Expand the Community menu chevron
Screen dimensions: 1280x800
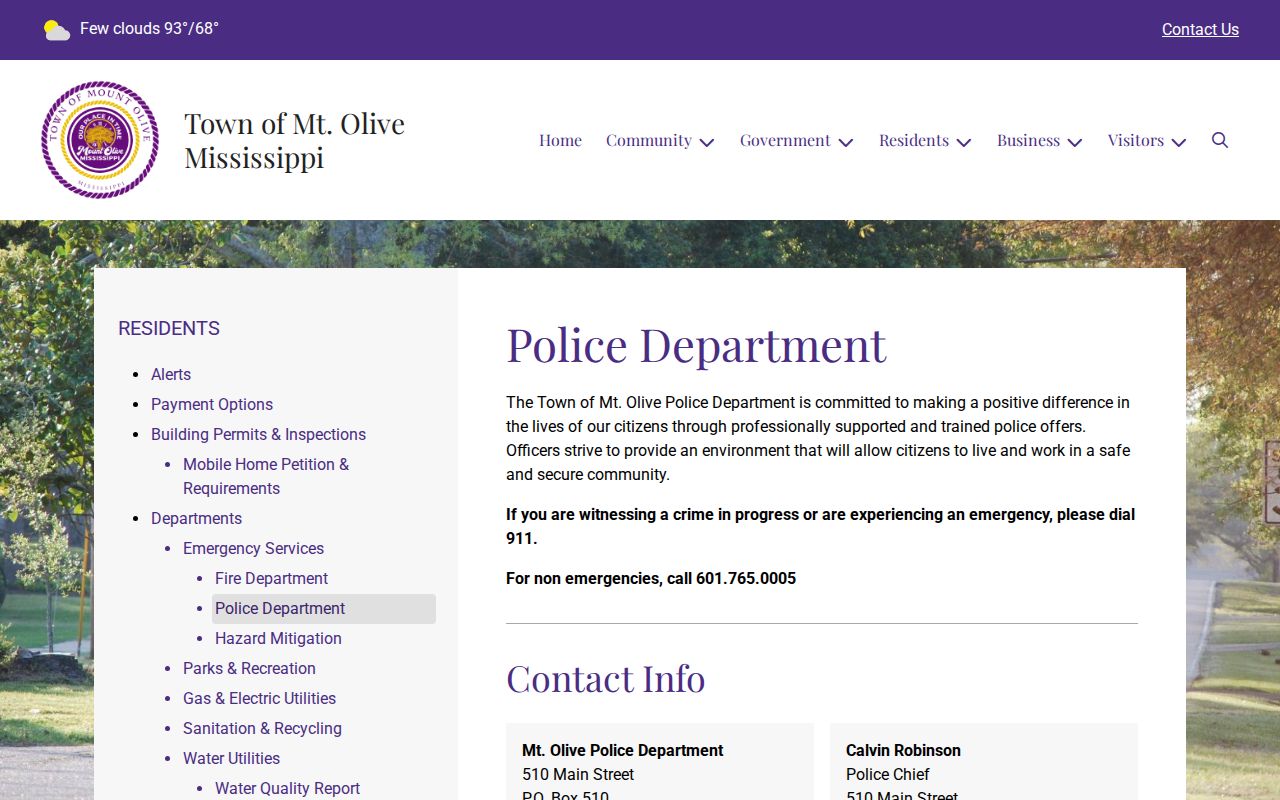pyautogui.click(x=707, y=142)
